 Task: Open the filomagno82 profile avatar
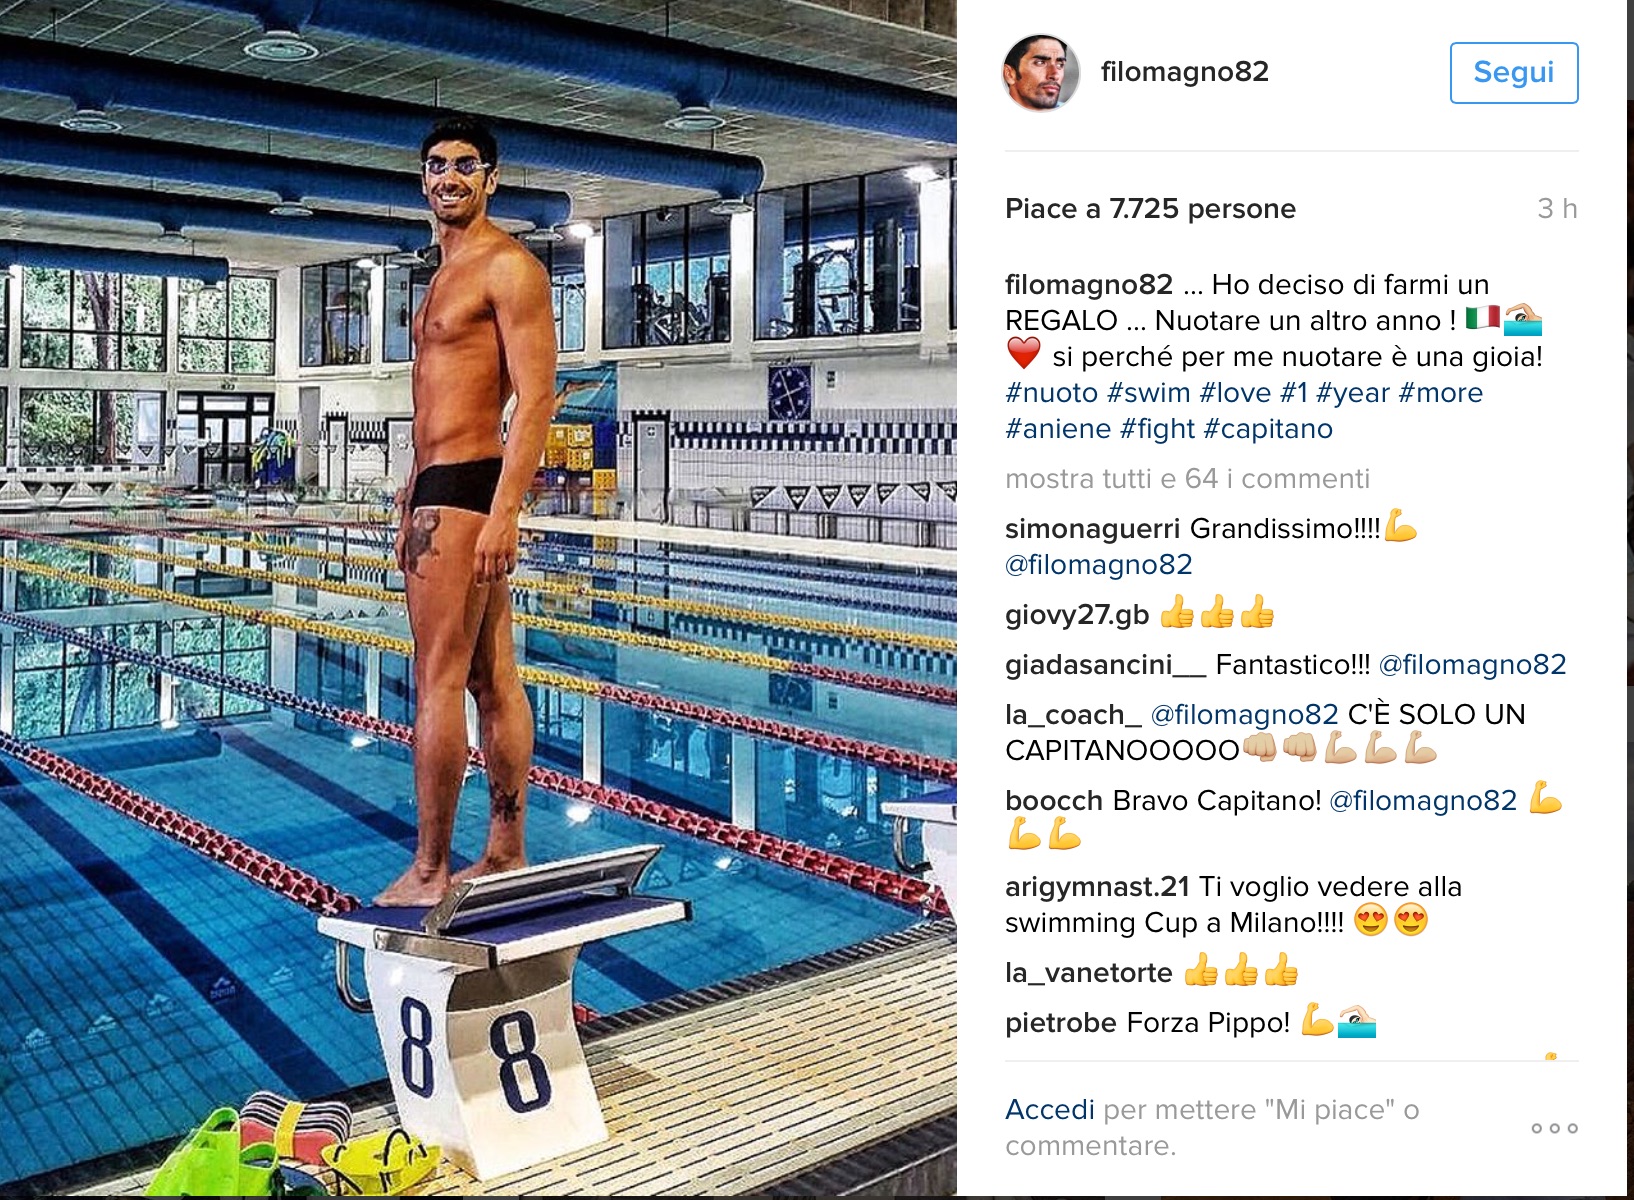pos(1041,72)
